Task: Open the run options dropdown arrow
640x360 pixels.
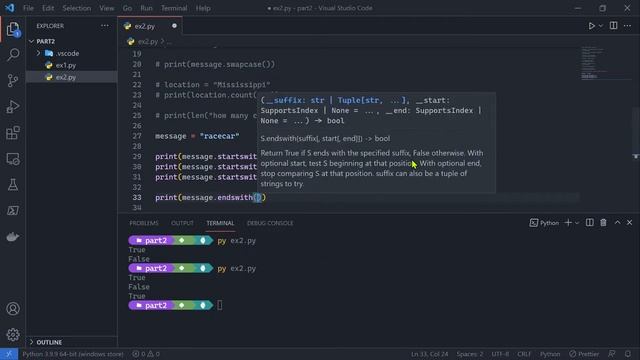Action: click(x=601, y=26)
